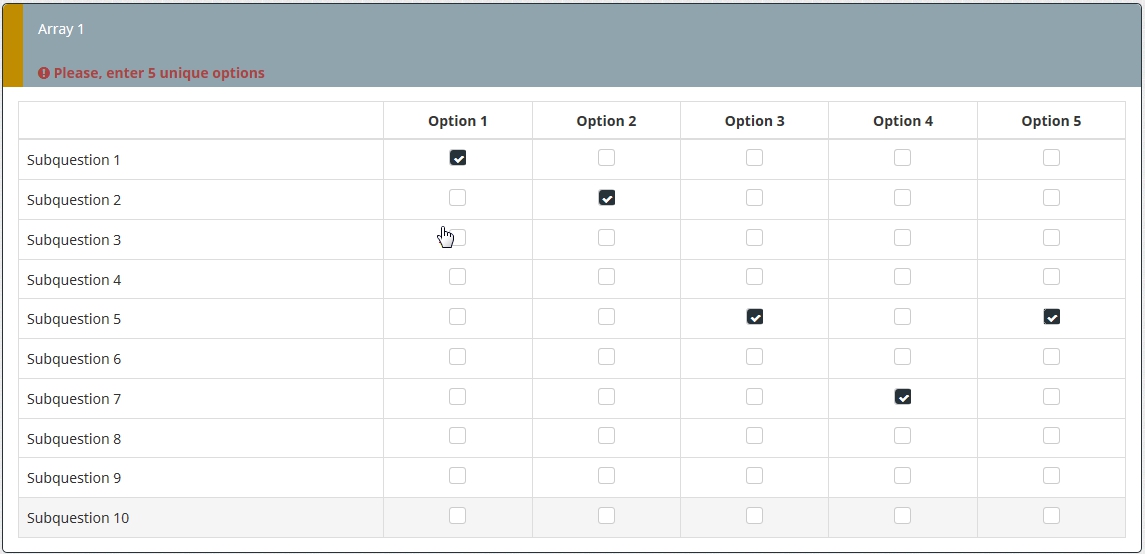Viewport: 1145px width, 554px height.
Task: Select Subquestion 9 Option 1 checkbox
Action: click(x=458, y=476)
